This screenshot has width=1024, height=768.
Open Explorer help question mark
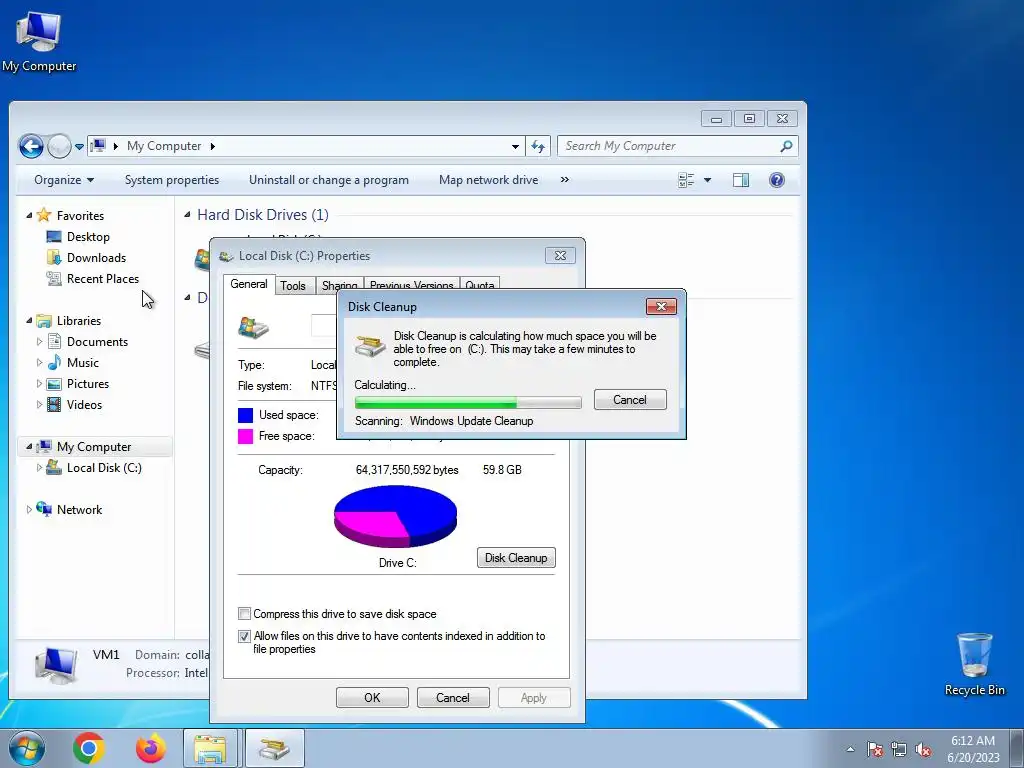[776, 180]
